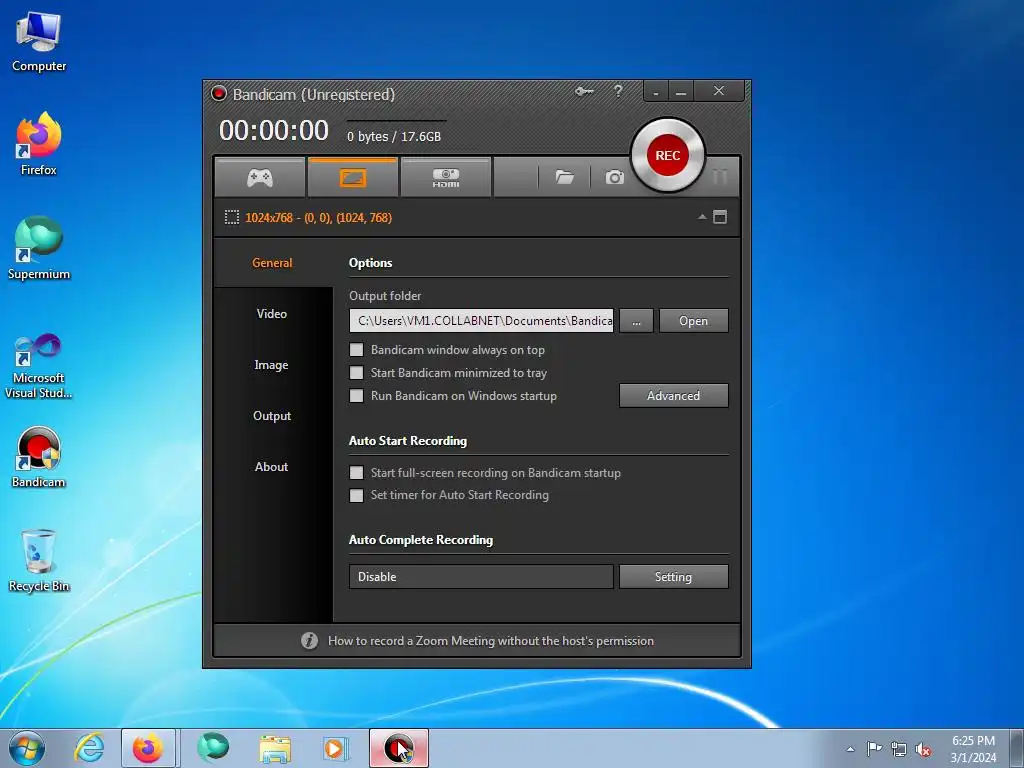
Task: Open the Output settings tab
Action: click(x=272, y=415)
